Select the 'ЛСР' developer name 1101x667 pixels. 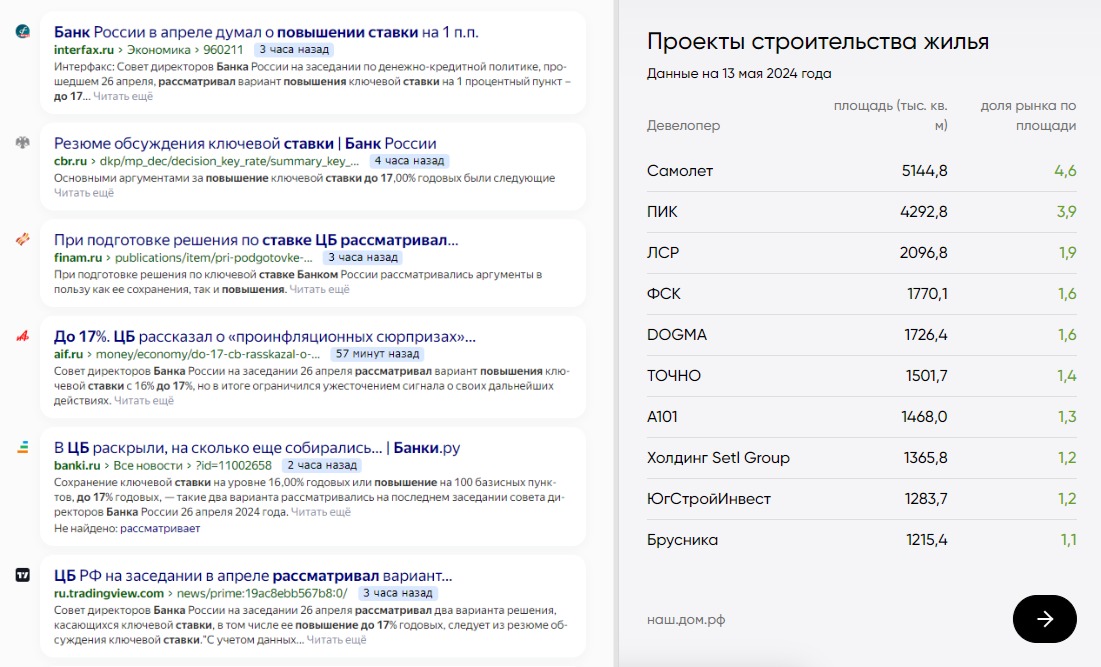click(x=663, y=253)
